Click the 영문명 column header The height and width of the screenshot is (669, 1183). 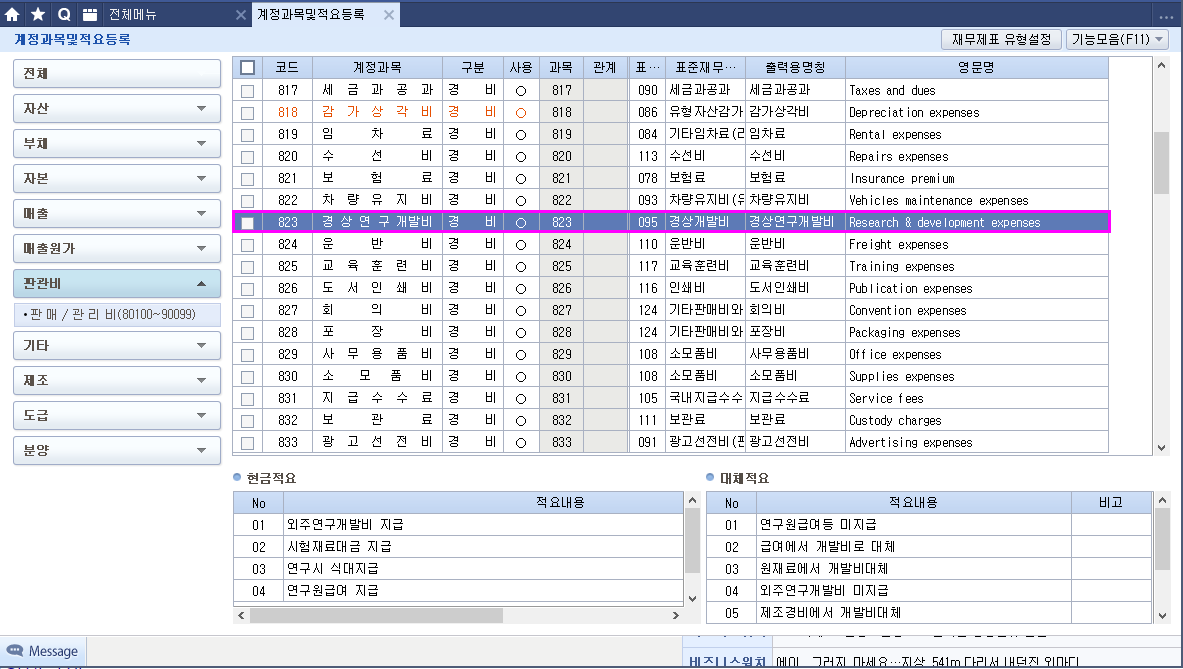[x=976, y=67]
